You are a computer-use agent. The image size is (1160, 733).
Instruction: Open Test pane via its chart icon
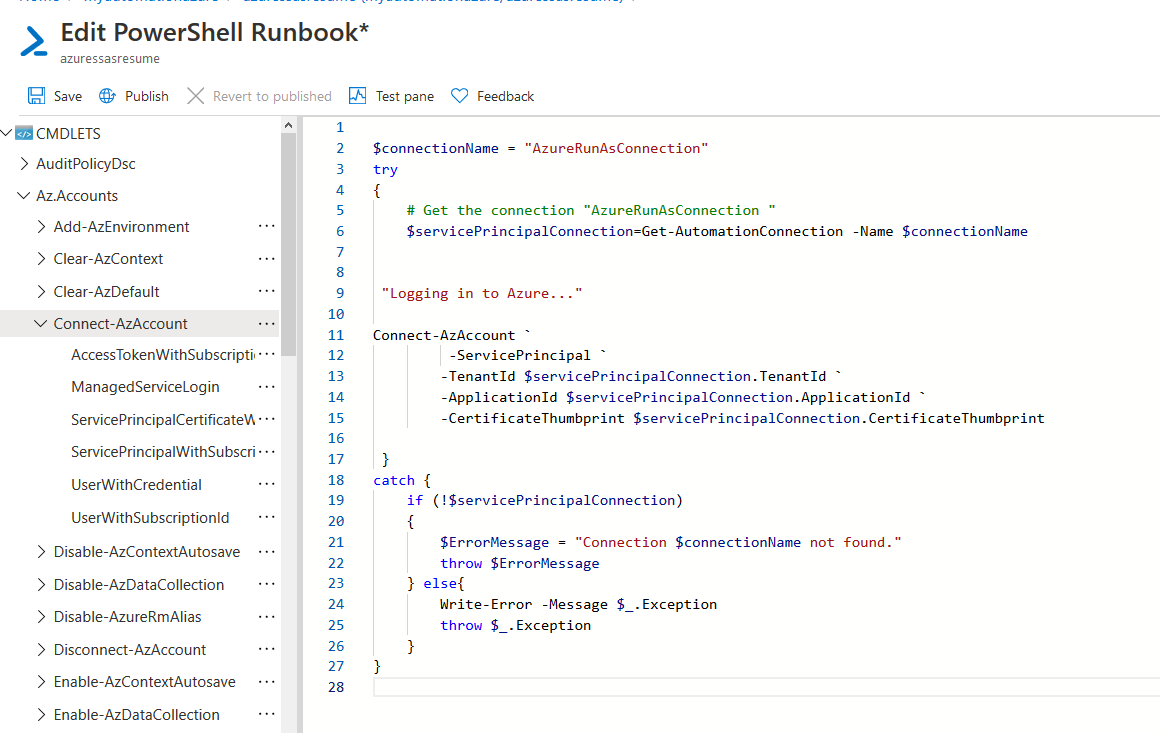358,96
